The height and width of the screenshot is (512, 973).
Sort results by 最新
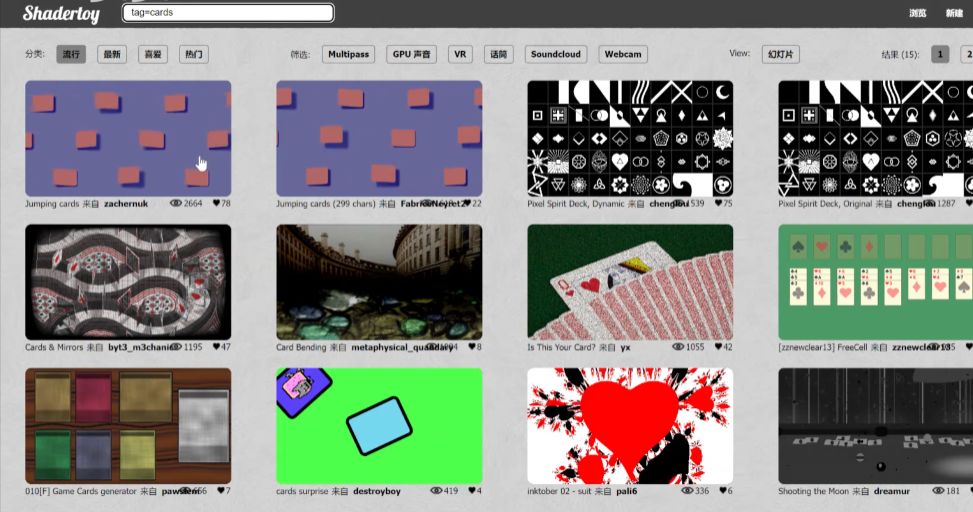[x=112, y=54]
